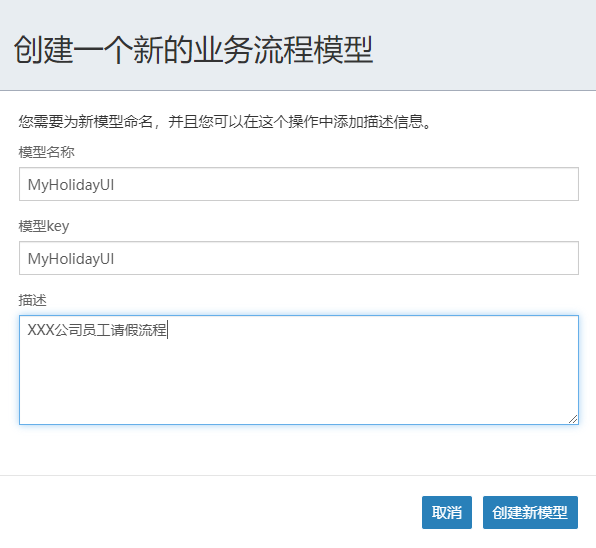Click the MyHolidayUI text in the key field

point(71,258)
